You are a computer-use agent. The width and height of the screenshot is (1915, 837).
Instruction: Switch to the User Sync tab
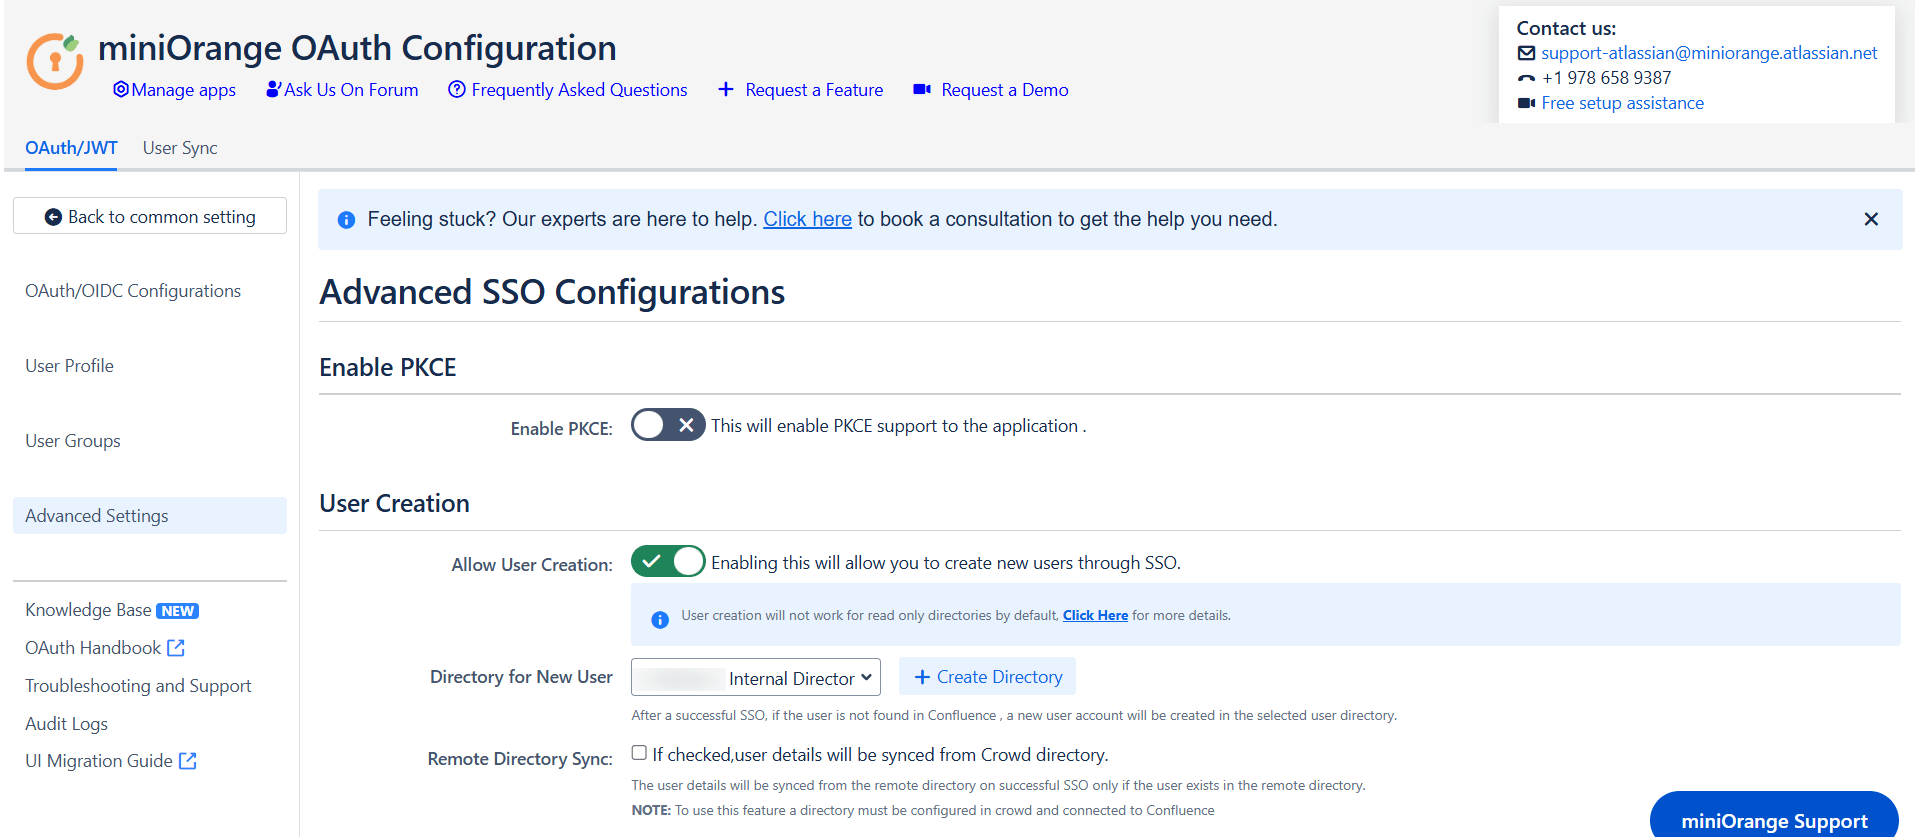180,148
